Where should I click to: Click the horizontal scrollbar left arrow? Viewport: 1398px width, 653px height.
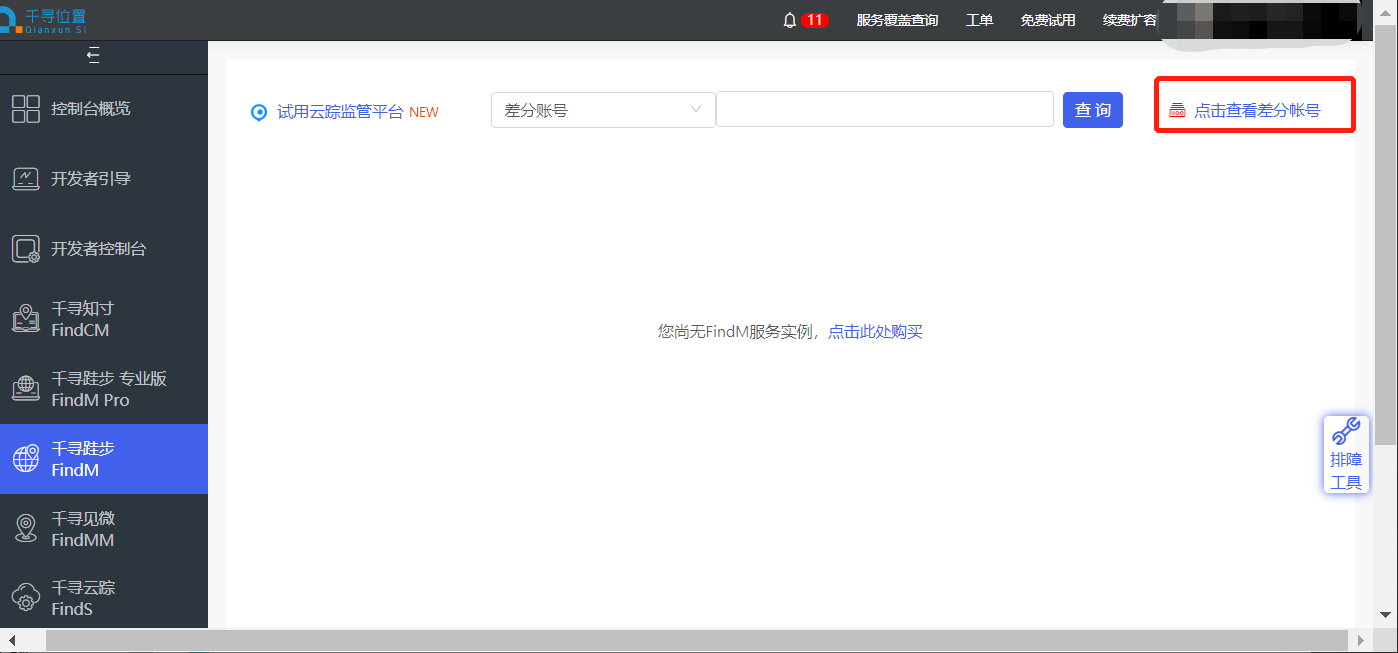click(12, 640)
